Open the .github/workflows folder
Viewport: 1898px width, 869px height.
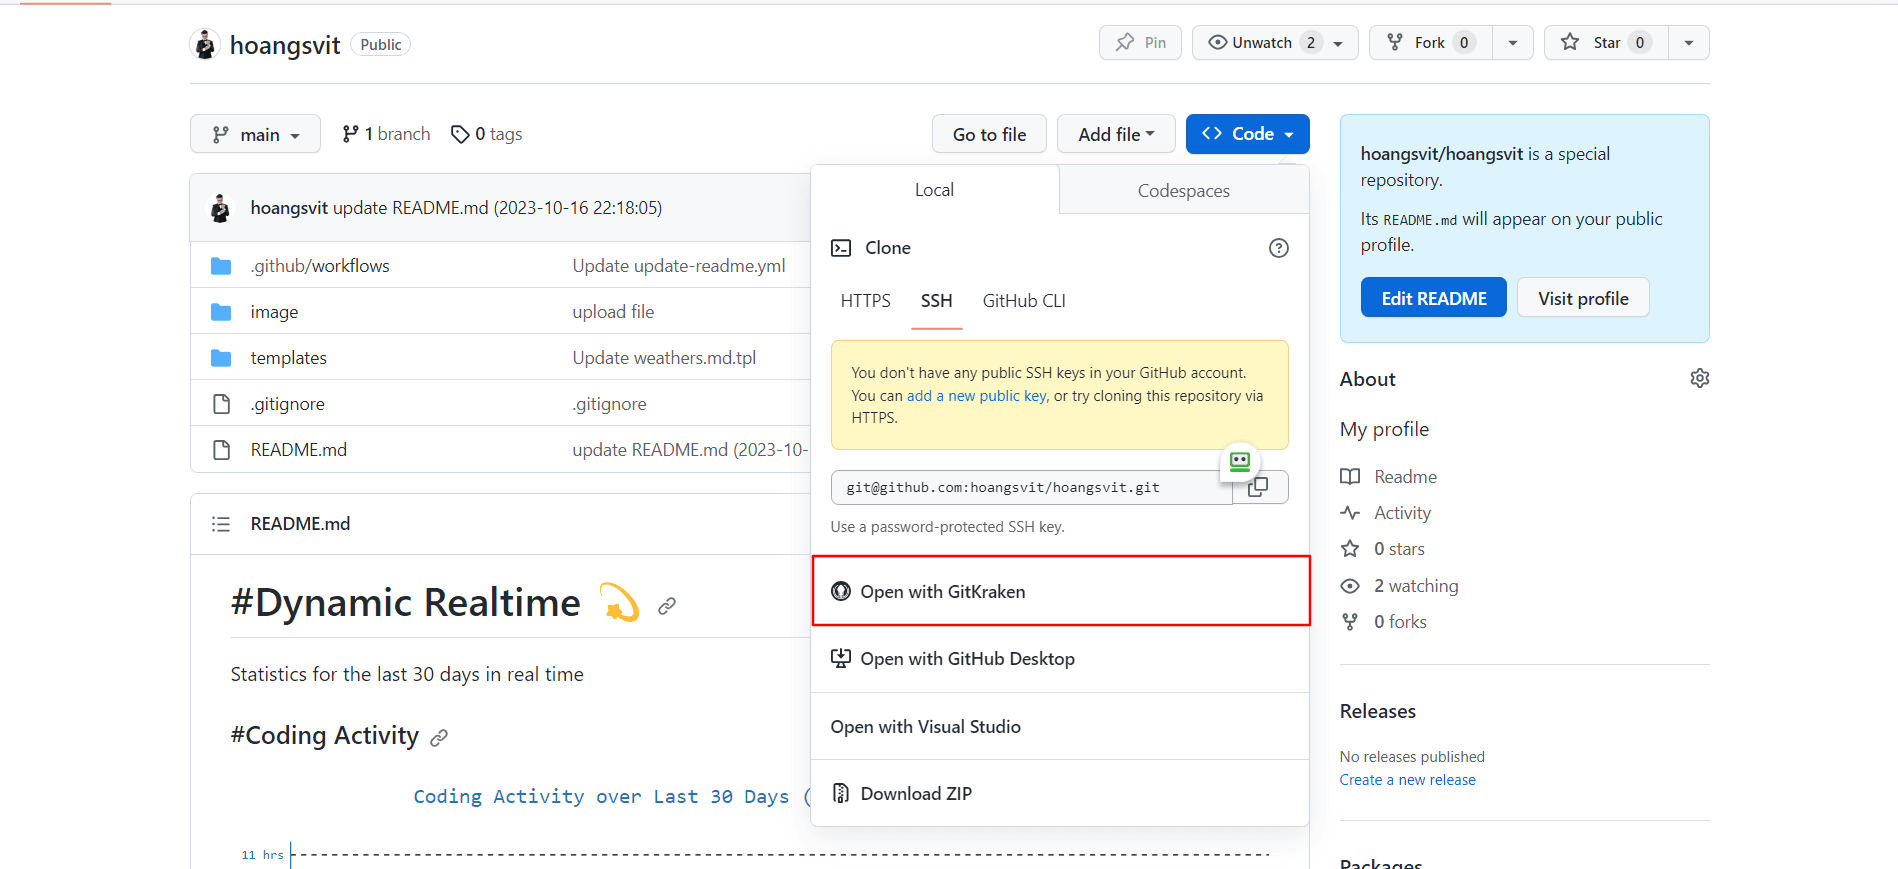[x=320, y=266]
